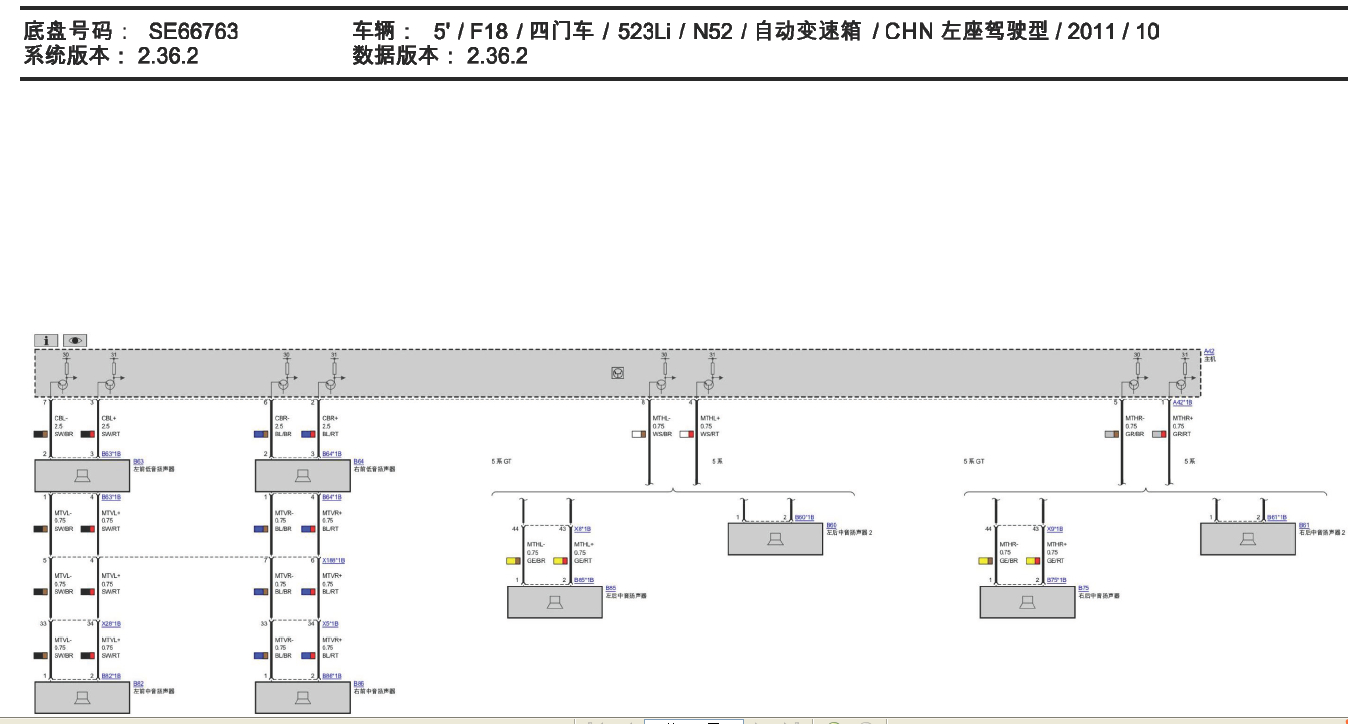Open the B65 left rear midrange link
This screenshot has height=724, width=1348.
610,588
